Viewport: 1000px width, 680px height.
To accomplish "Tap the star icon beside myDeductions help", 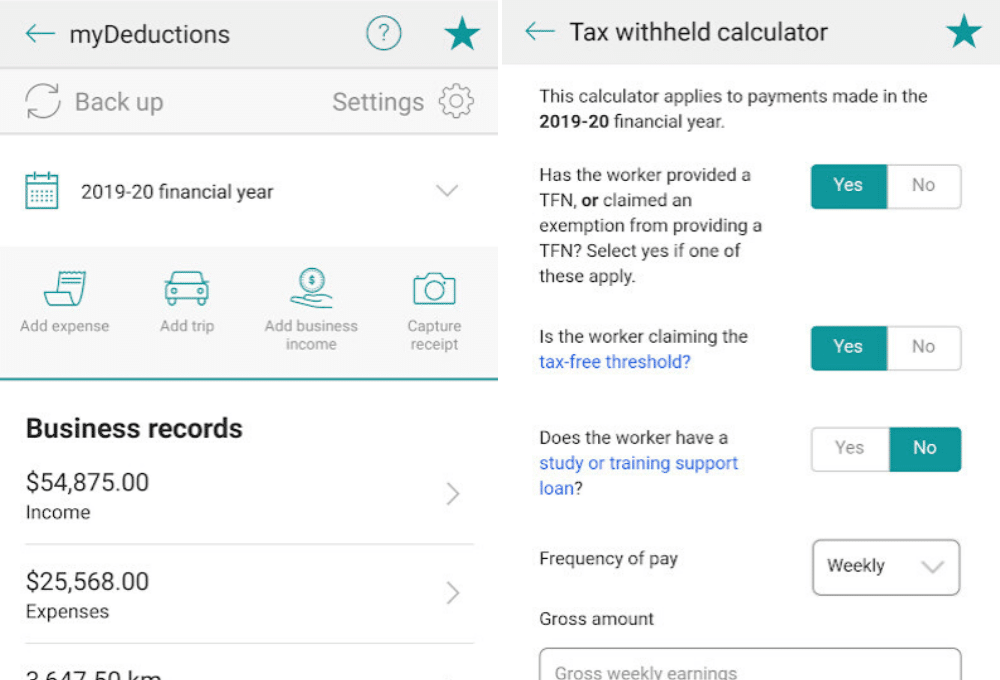I will click(x=462, y=34).
